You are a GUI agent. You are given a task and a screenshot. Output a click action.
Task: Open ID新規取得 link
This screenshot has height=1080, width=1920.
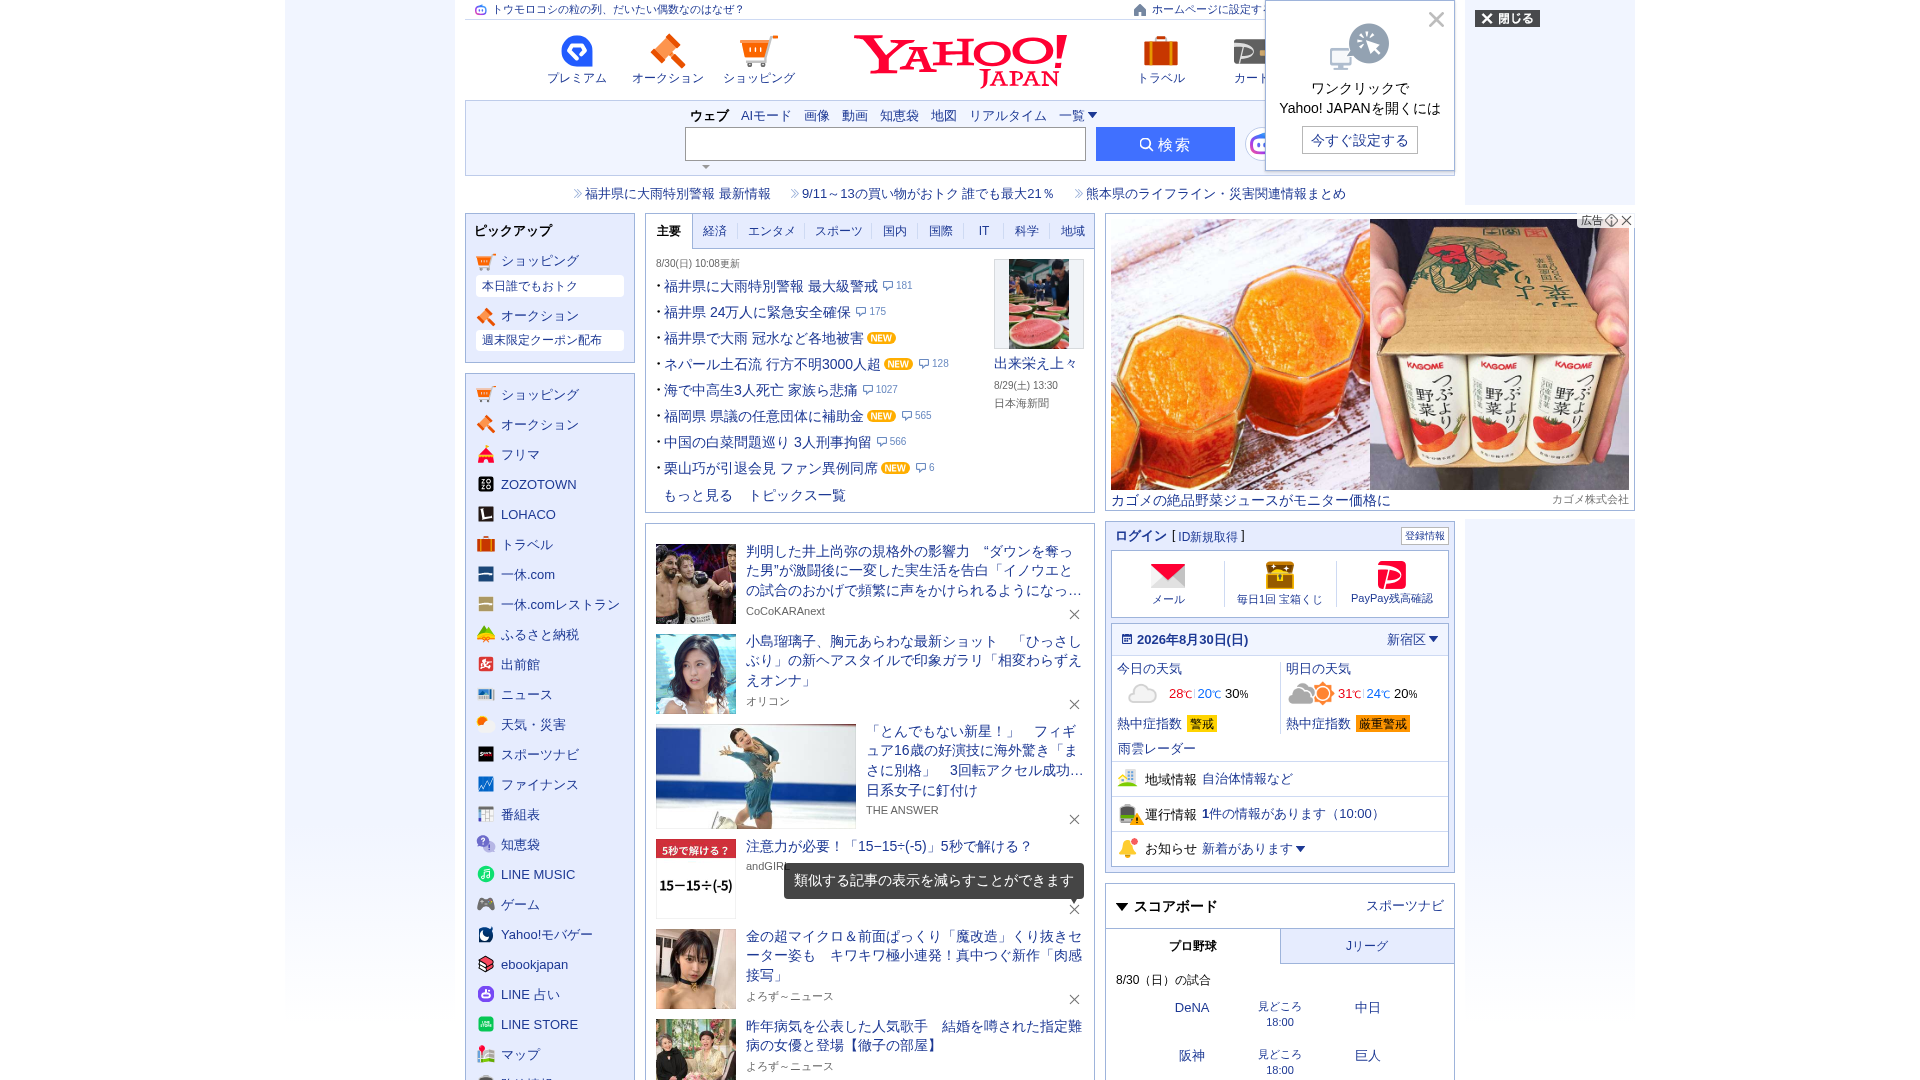coord(1208,538)
